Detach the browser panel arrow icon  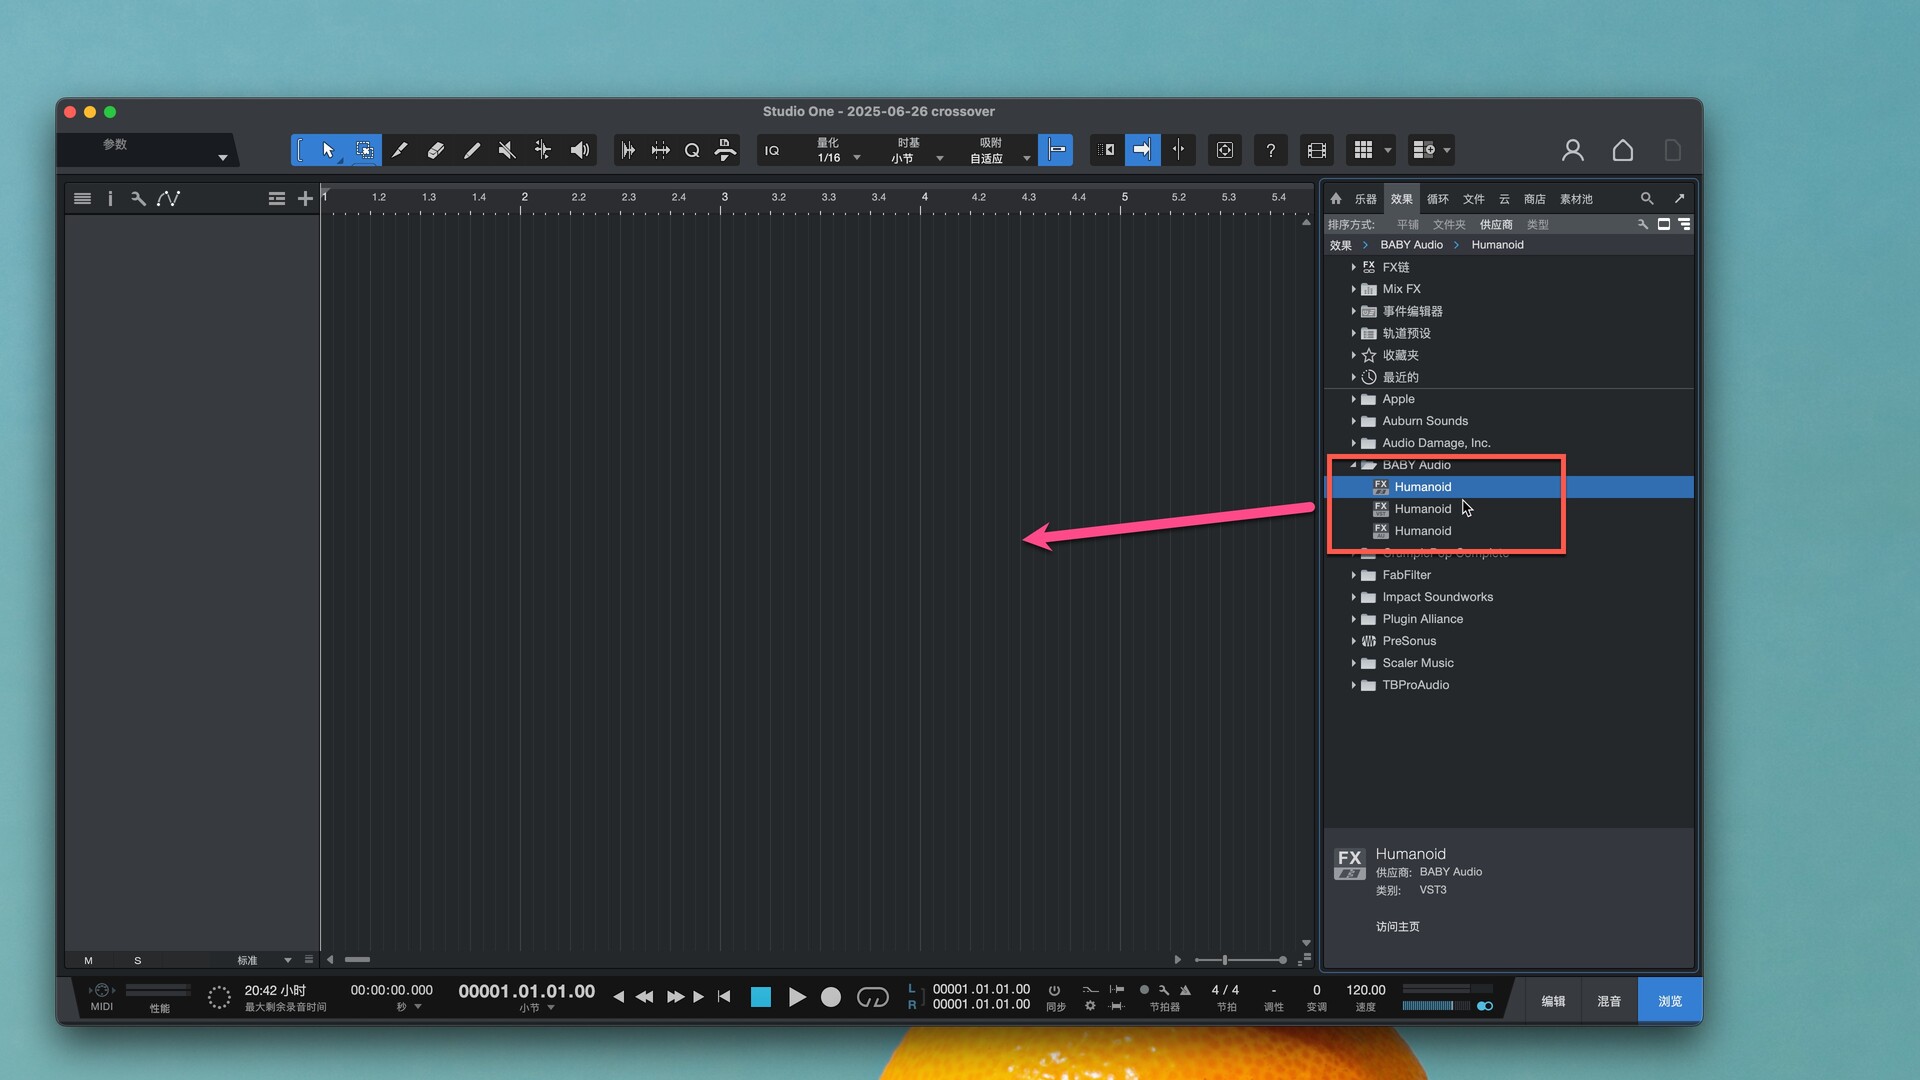1680,198
